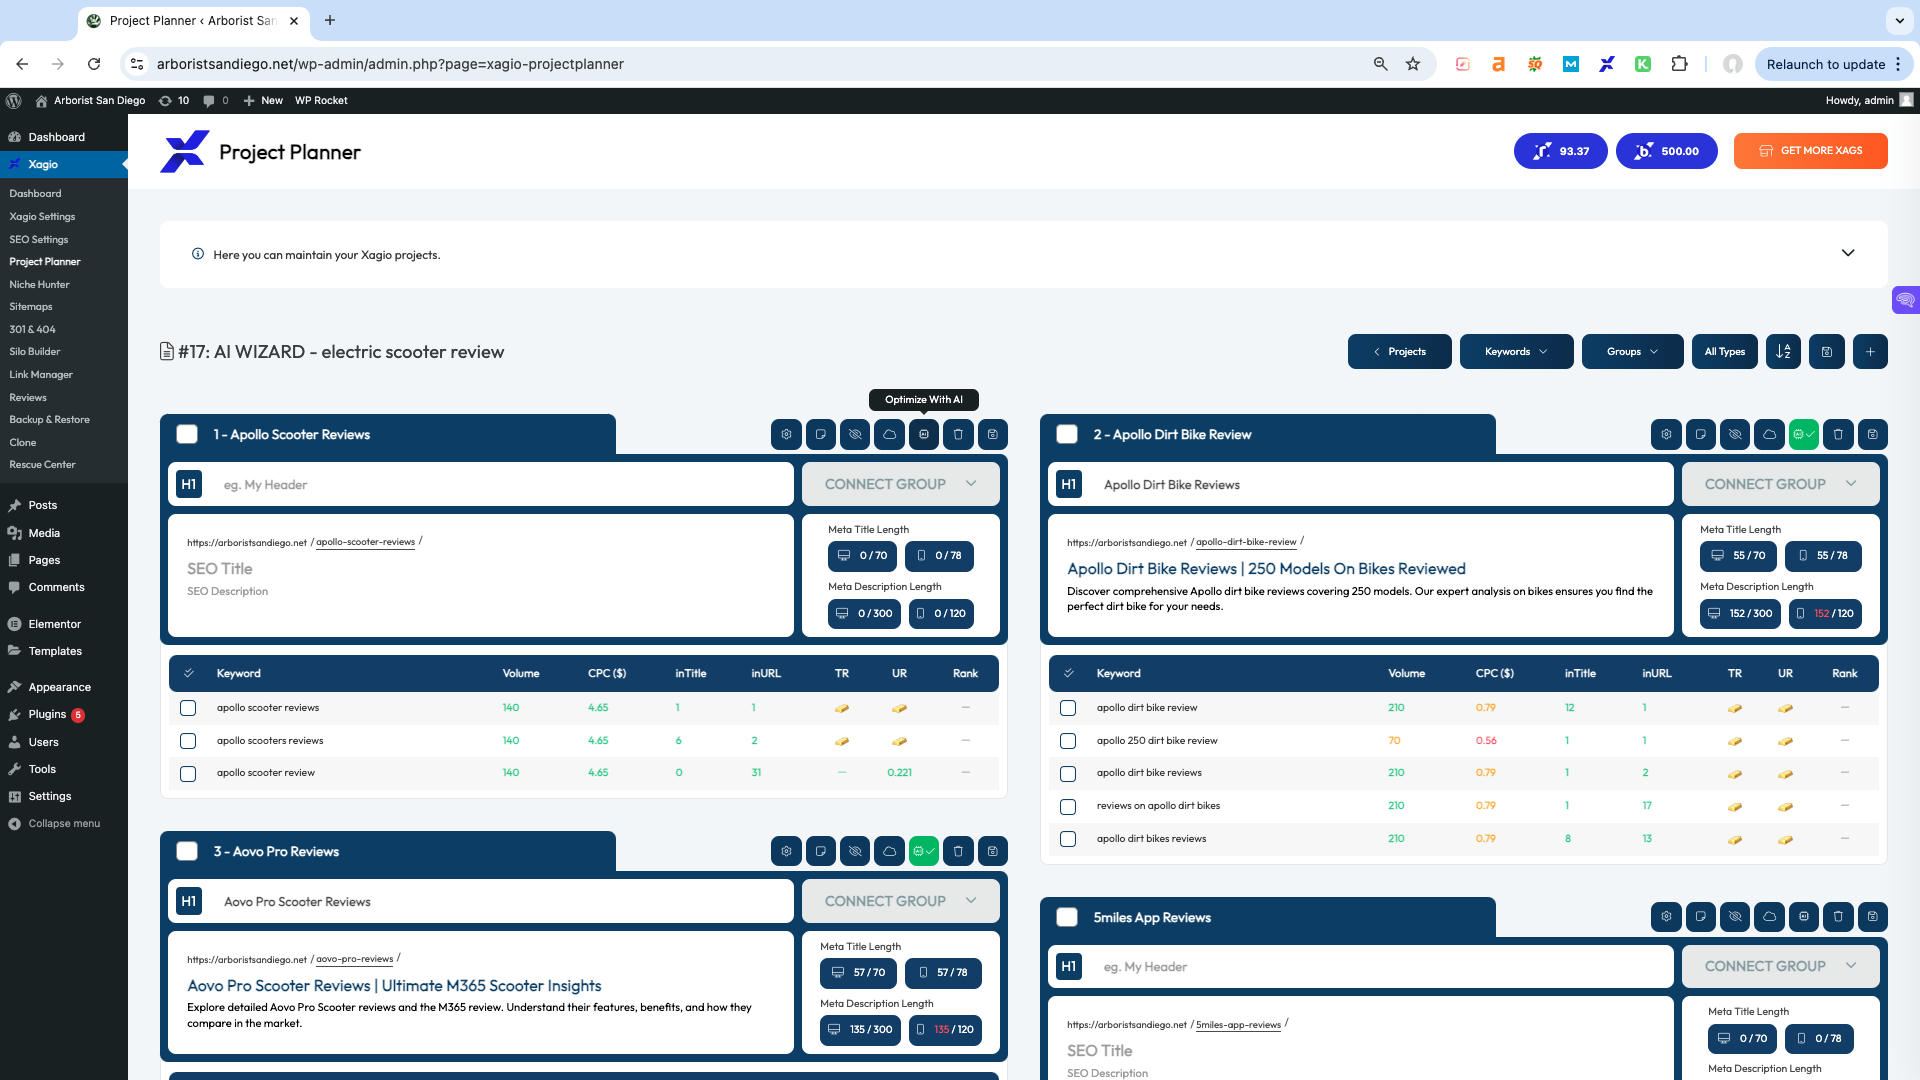1920x1080 pixels.
Task: Go back to Projects list
Action: click(1399, 351)
